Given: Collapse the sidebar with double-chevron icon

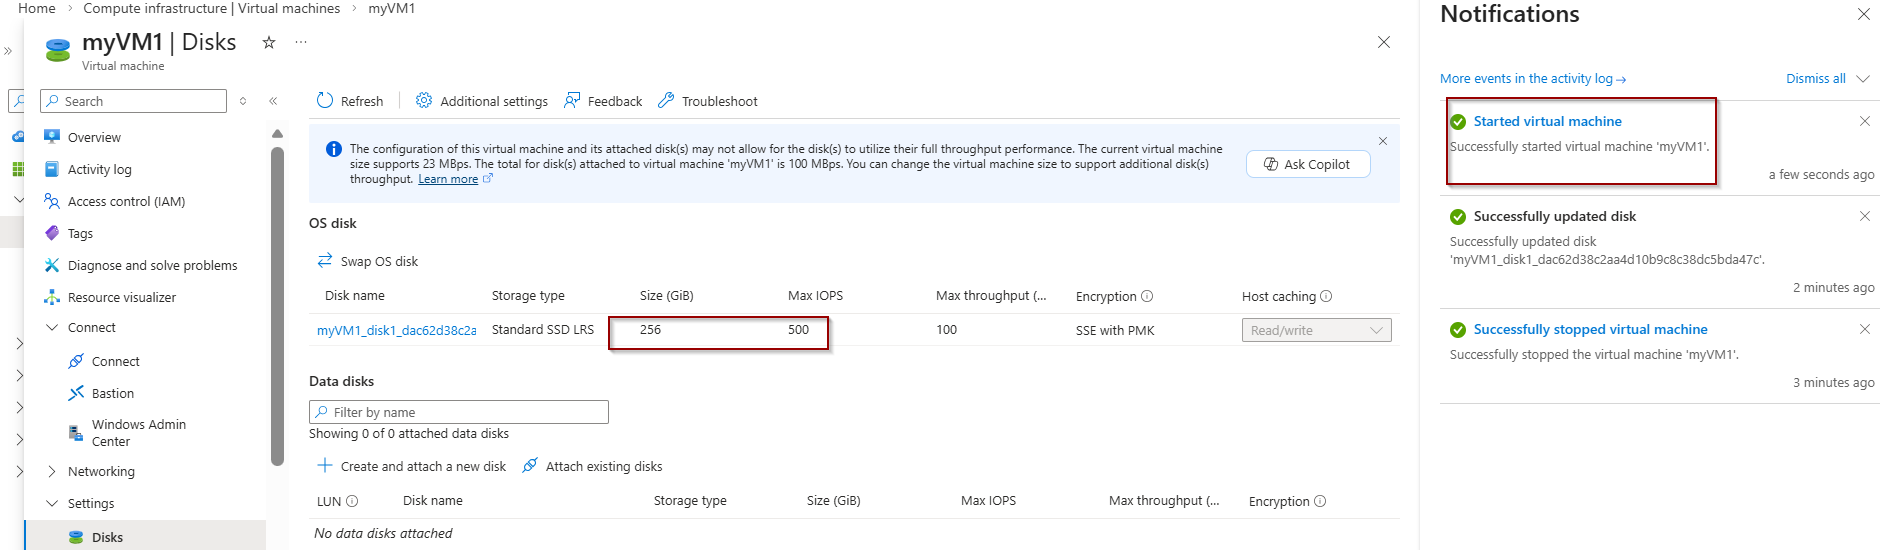Looking at the screenshot, I should pyautogui.click(x=273, y=101).
